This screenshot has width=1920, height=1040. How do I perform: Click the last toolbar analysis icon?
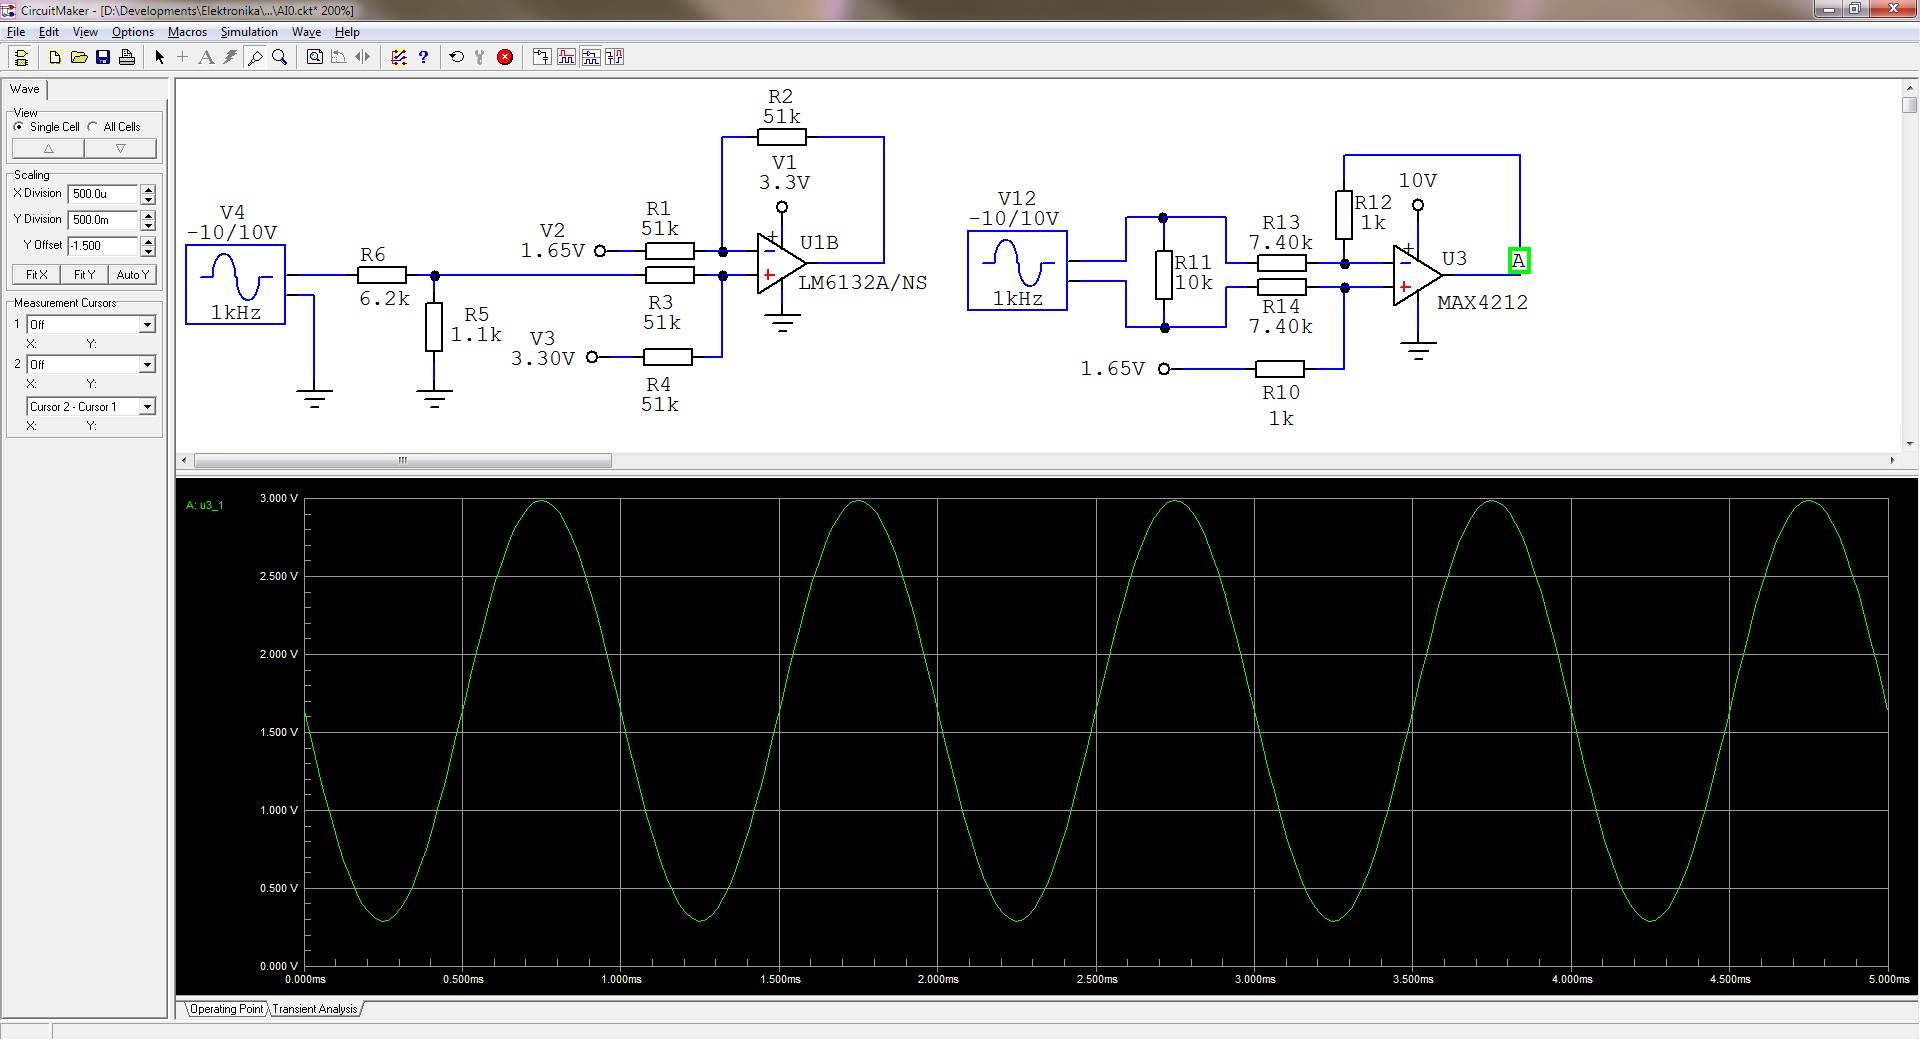[x=614, y=57]
